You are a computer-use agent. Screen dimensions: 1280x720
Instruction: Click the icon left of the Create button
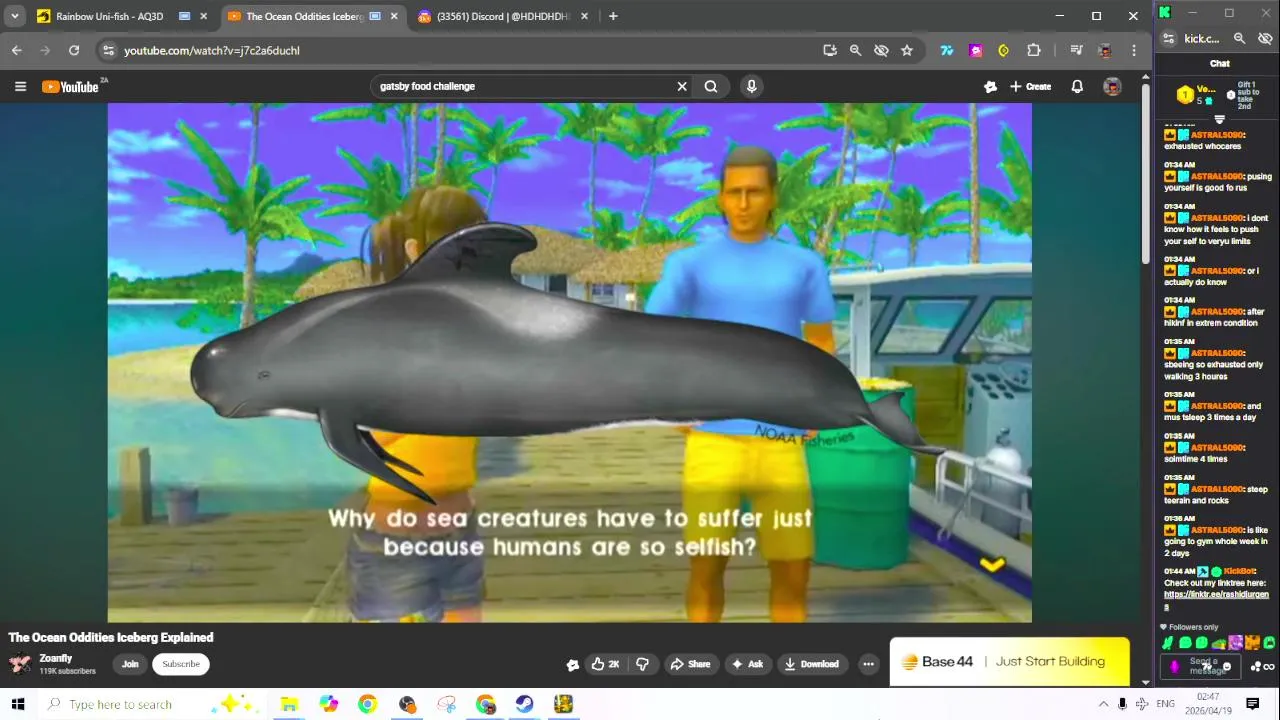[990, 87]
